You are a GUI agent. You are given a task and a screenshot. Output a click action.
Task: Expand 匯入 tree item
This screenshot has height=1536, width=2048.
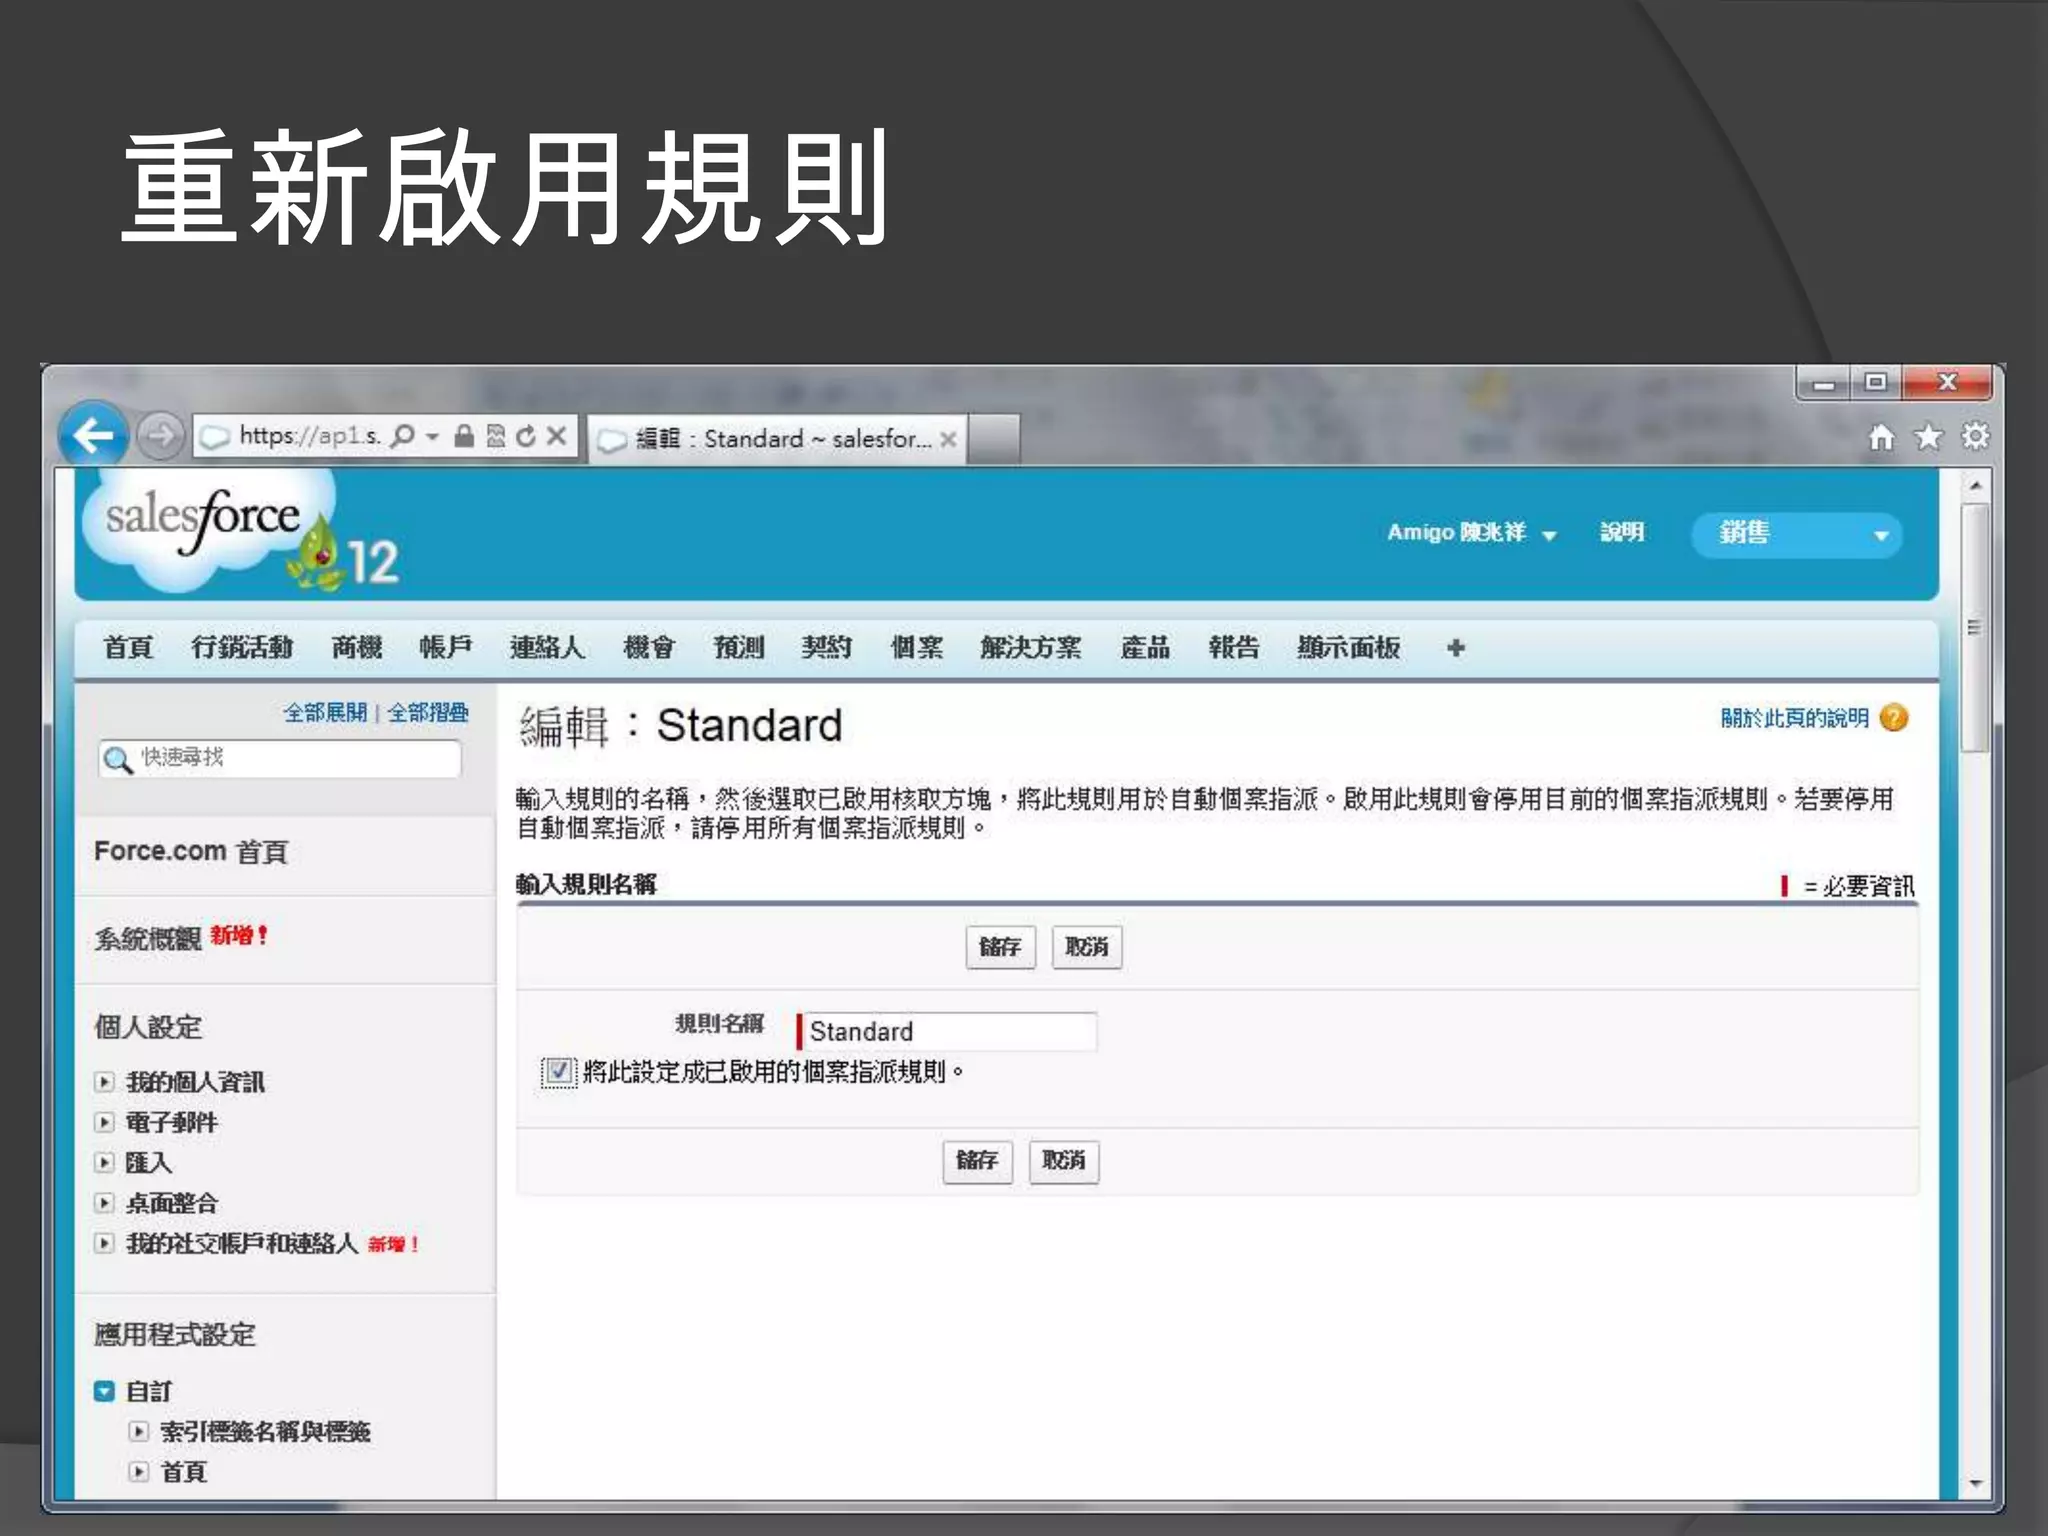(x=104, y=1163)
